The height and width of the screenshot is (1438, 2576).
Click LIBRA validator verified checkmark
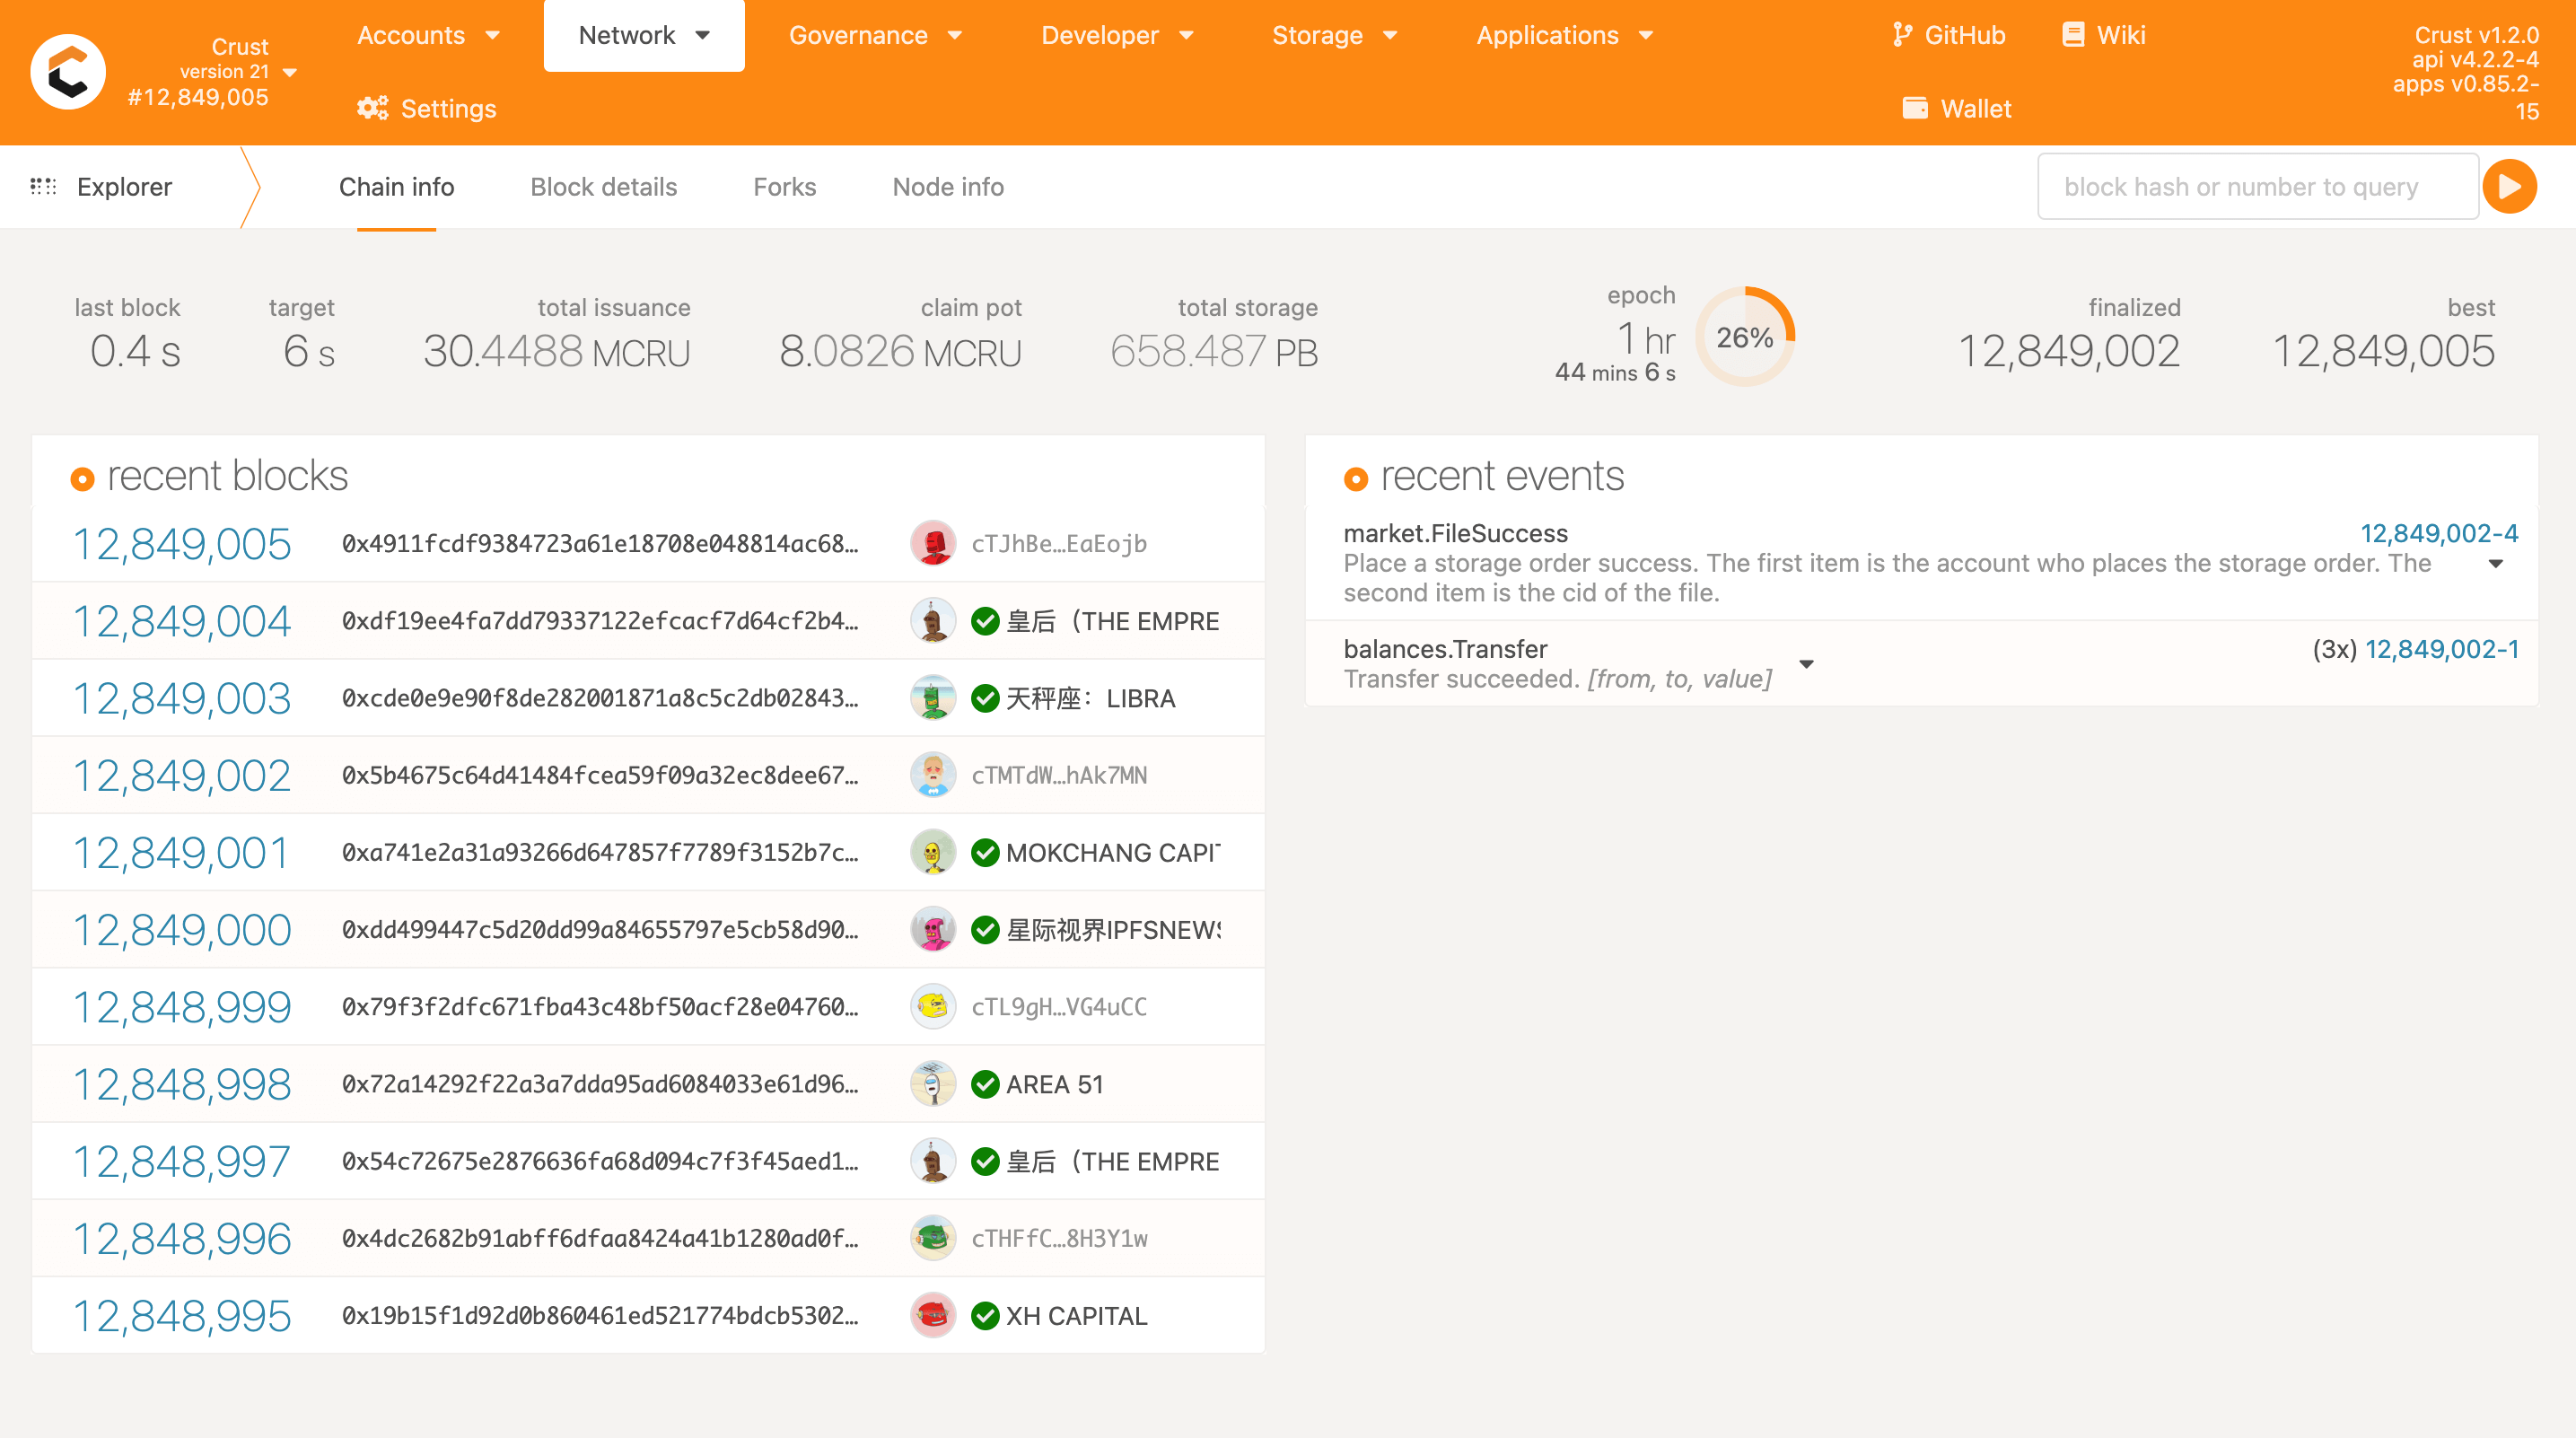pos(985,698)
